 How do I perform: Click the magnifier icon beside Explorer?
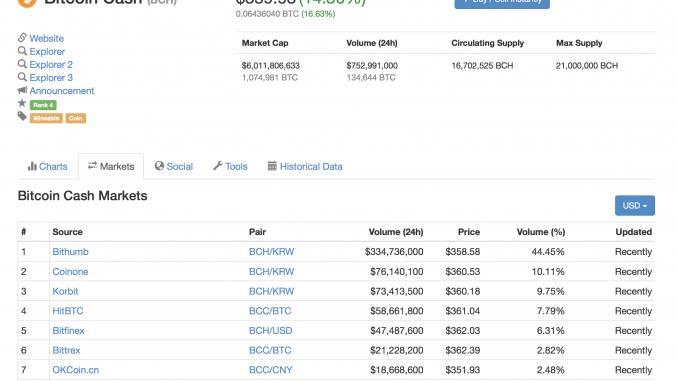tap(22, 51)
